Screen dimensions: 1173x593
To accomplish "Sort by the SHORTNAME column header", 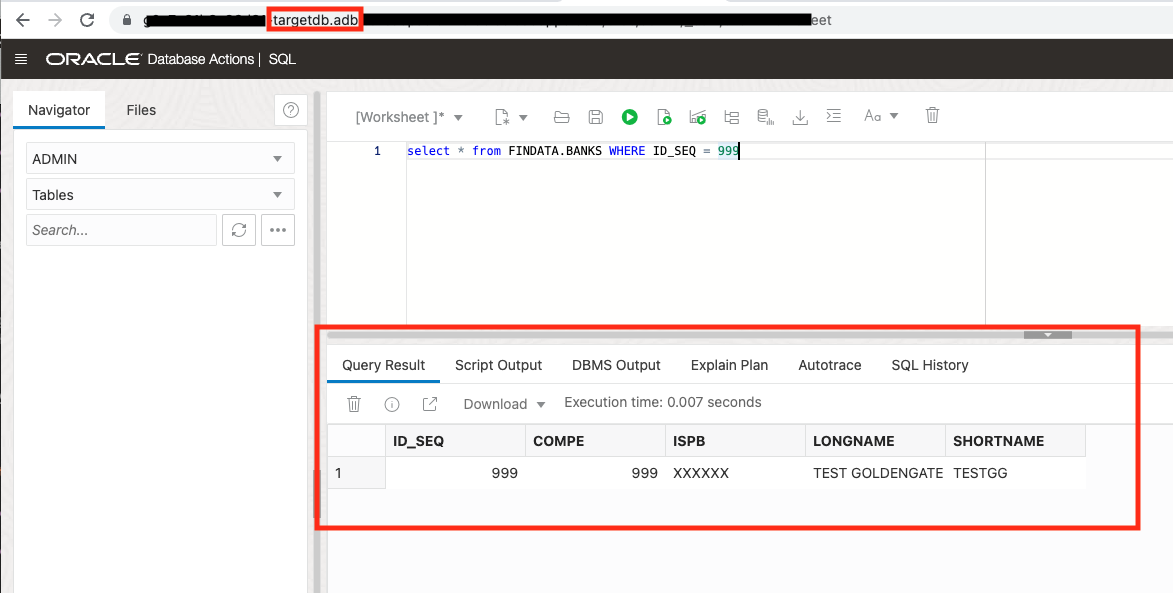I will (1015, 441).
